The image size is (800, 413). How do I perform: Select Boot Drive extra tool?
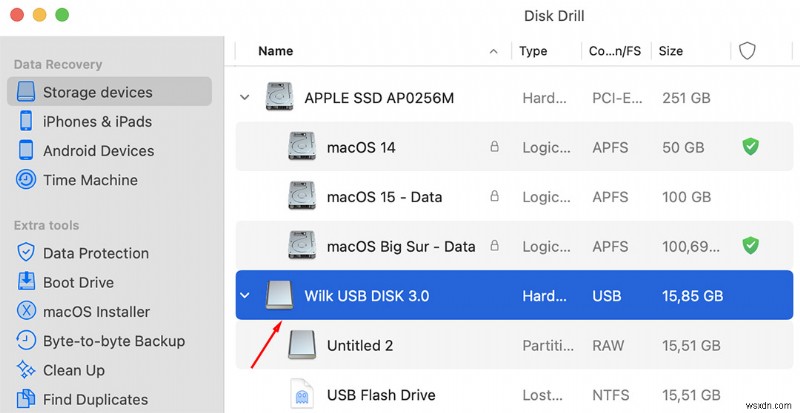point(78,282)
